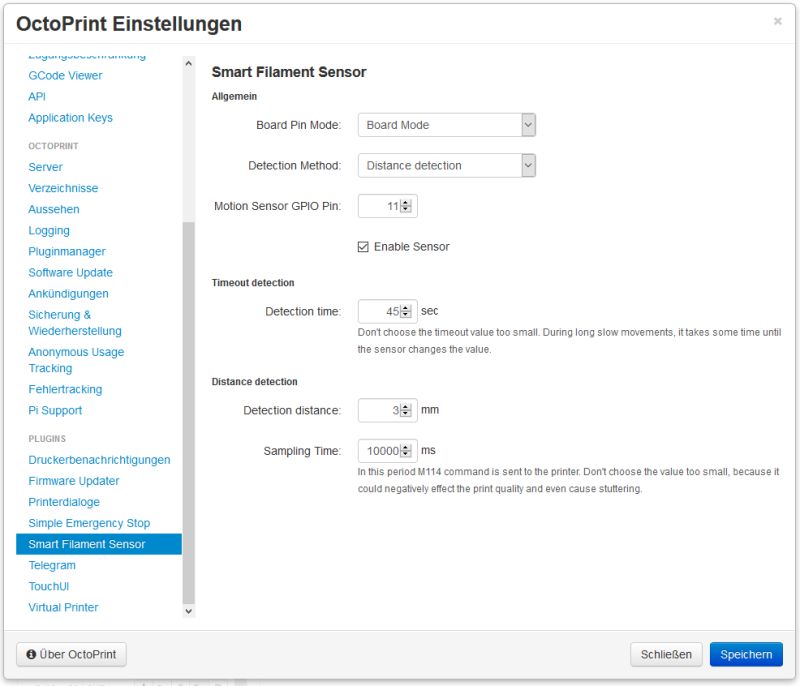The image size is (800, 686).
Task: Select Application Keys in the sidebar
Action: (x=69, y=117)
